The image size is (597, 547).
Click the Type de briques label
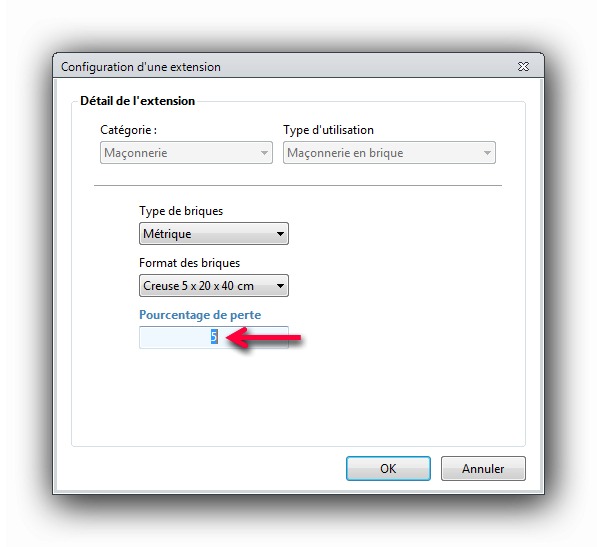pyautogui.click(x=181, y=211)
